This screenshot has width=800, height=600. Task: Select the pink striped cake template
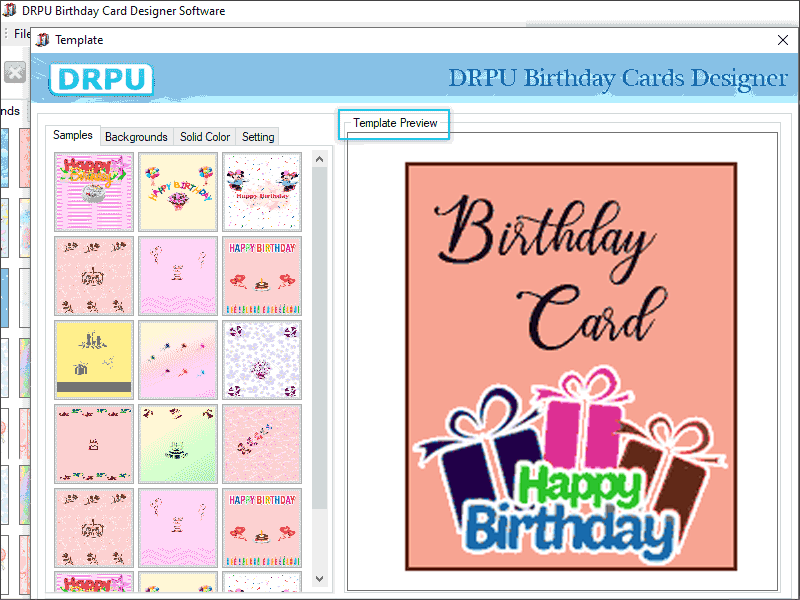coord(93,191)
